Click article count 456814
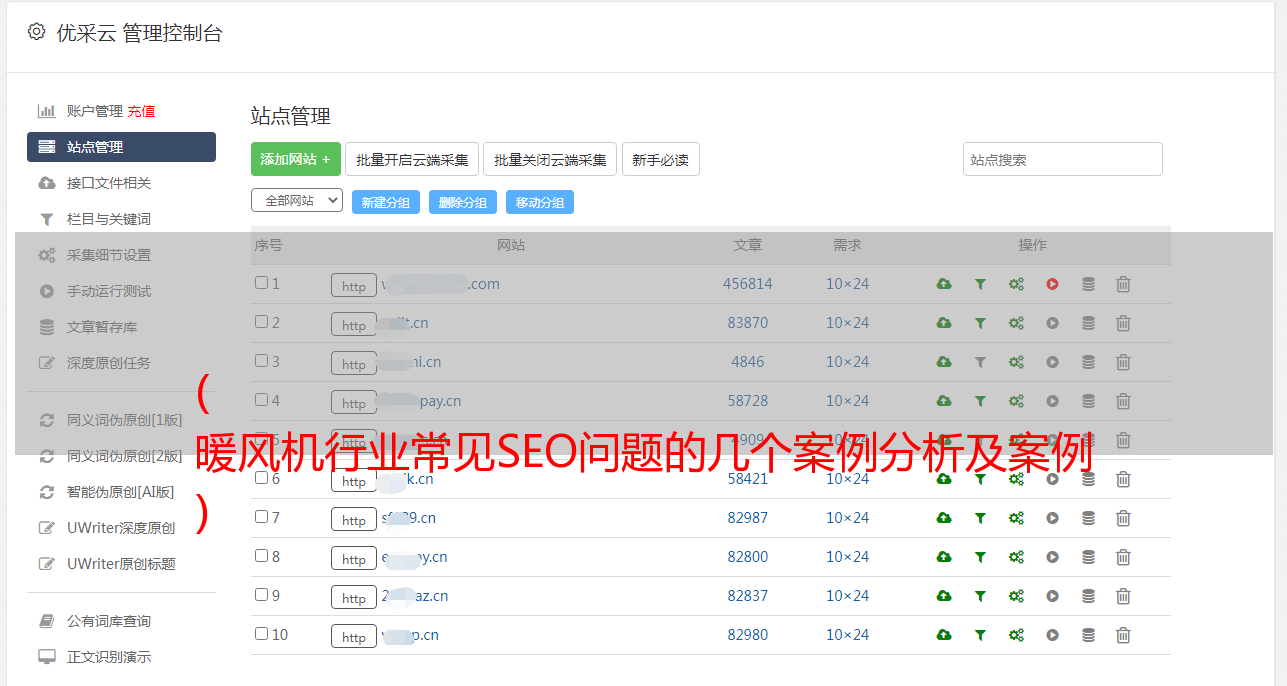Screen dimensions: 1287x686 coord(748,284)
